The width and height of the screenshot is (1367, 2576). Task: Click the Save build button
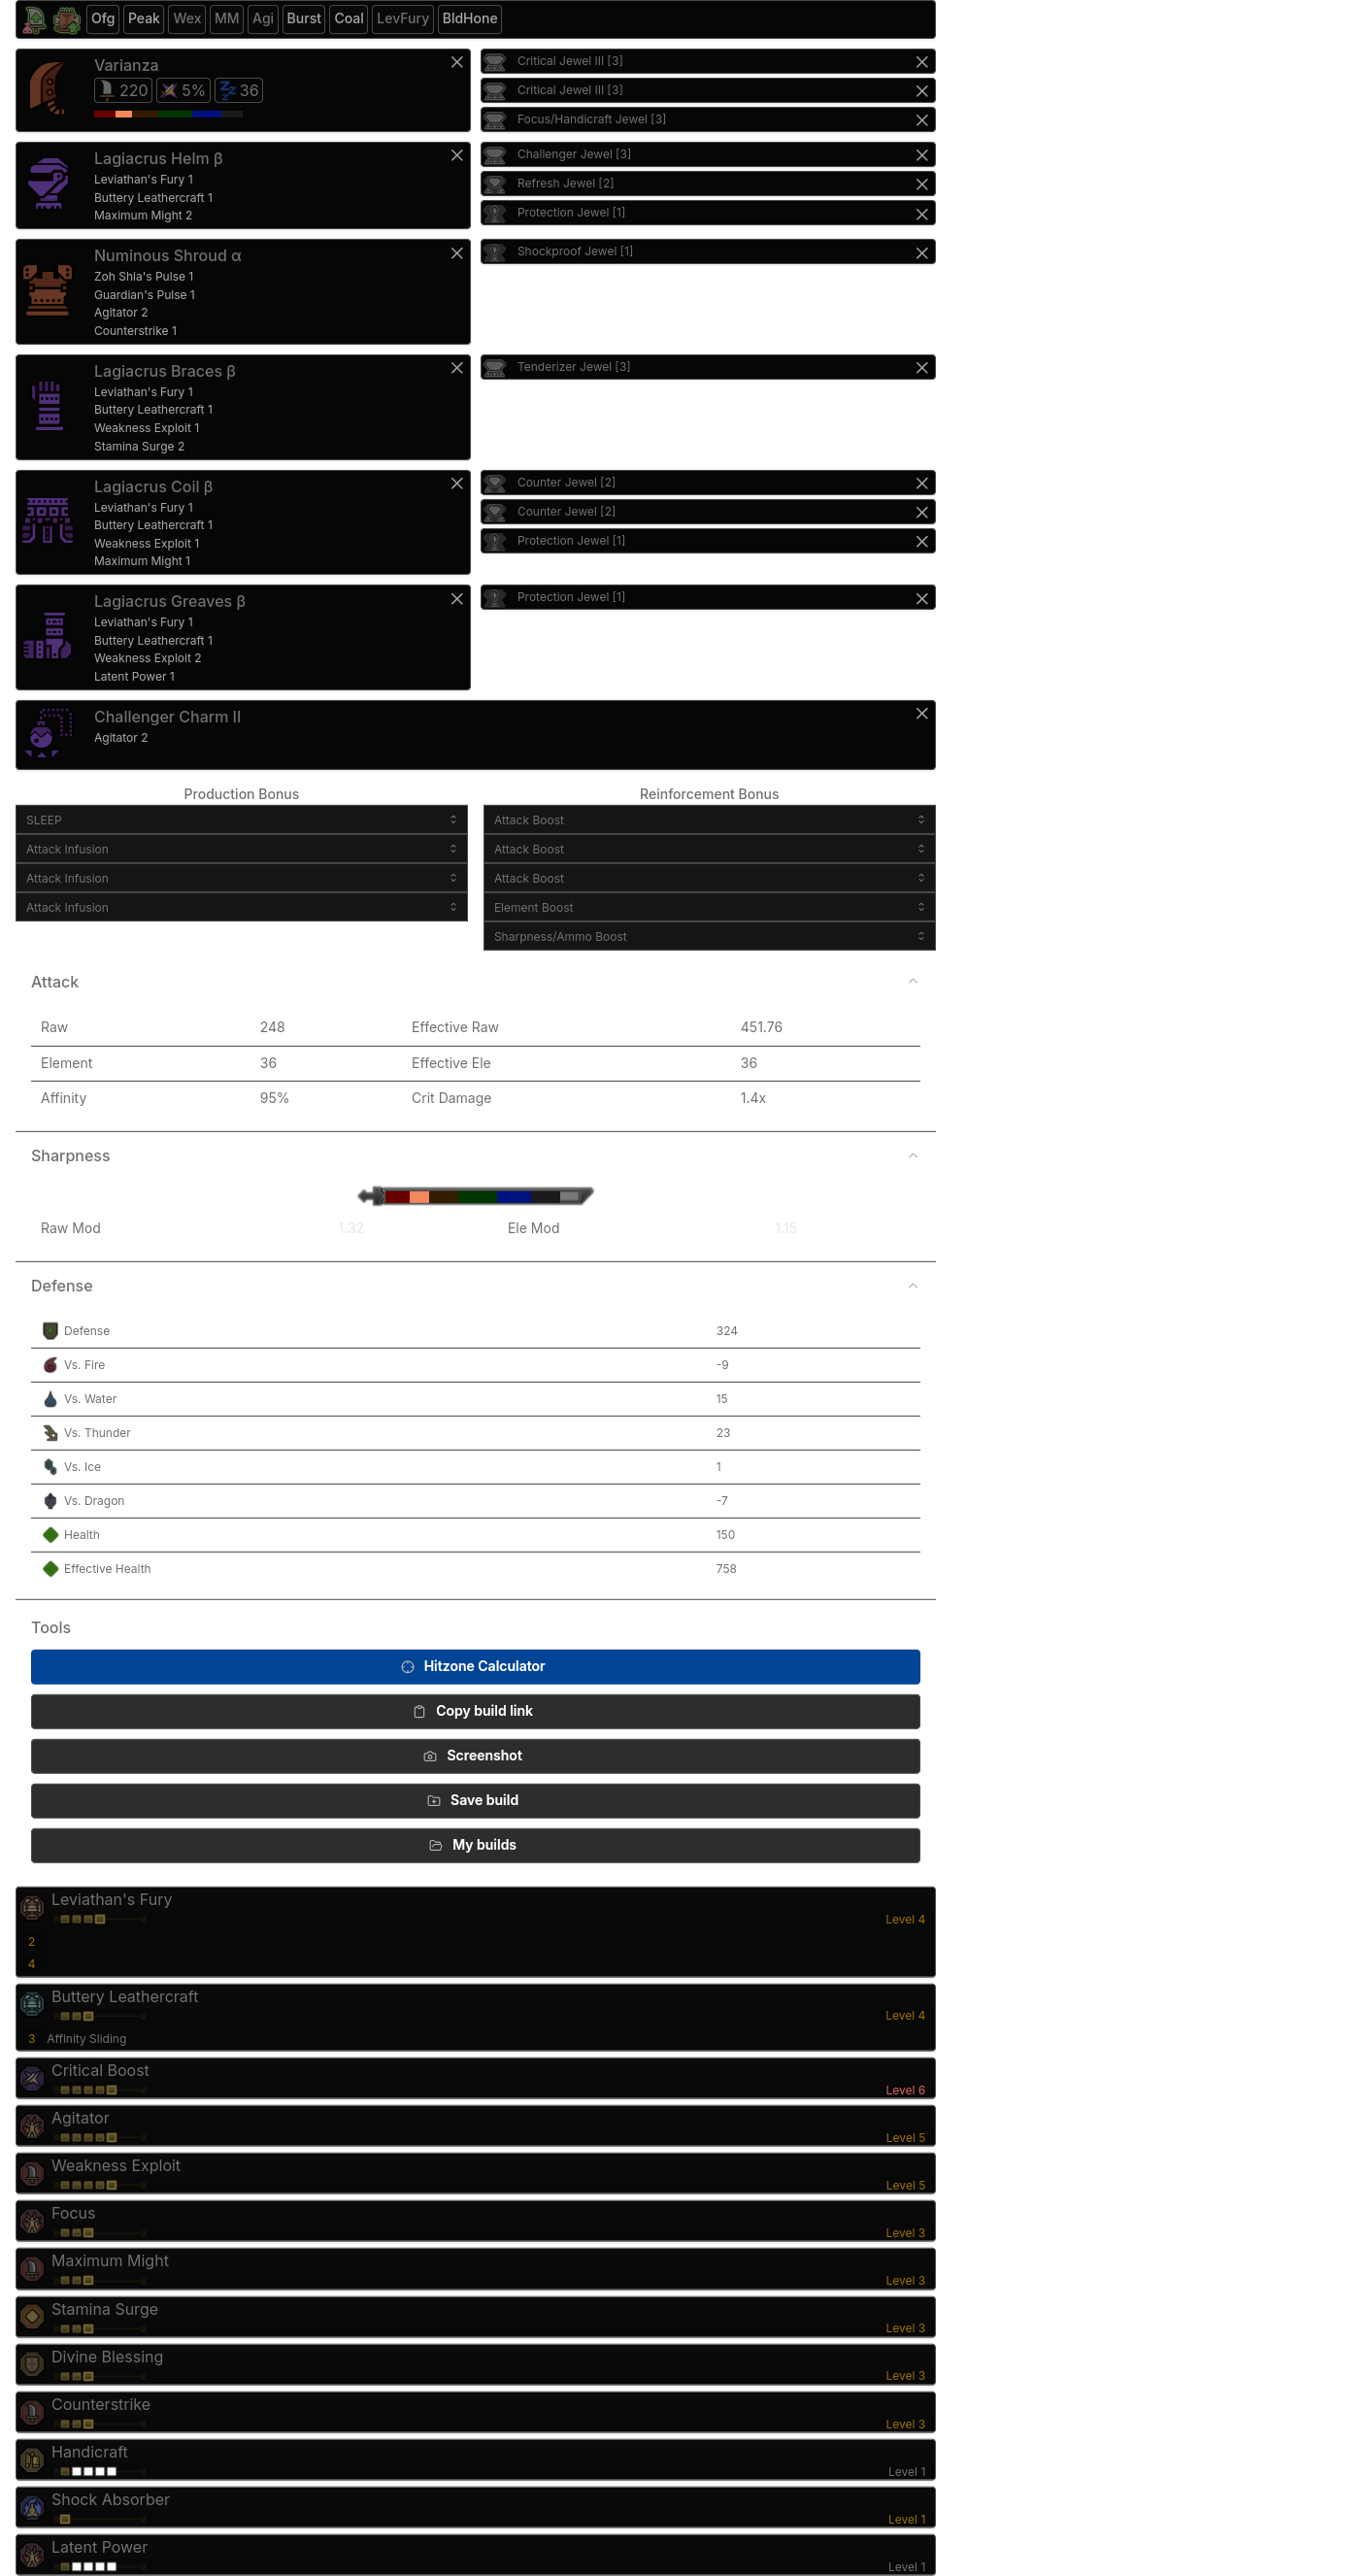tap(475, 1800)
